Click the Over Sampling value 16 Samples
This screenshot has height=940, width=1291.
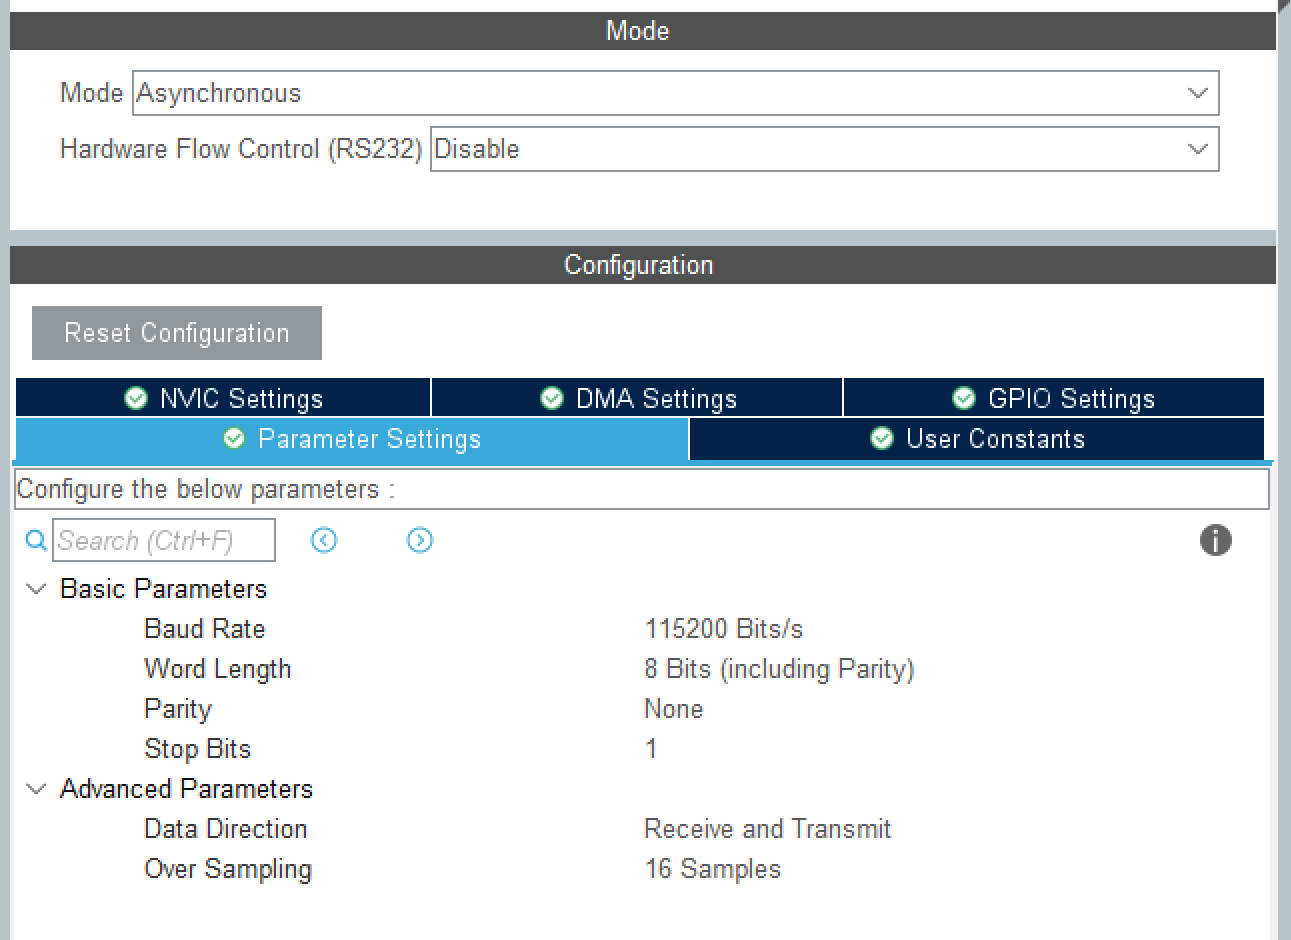[x=712, y=869]
